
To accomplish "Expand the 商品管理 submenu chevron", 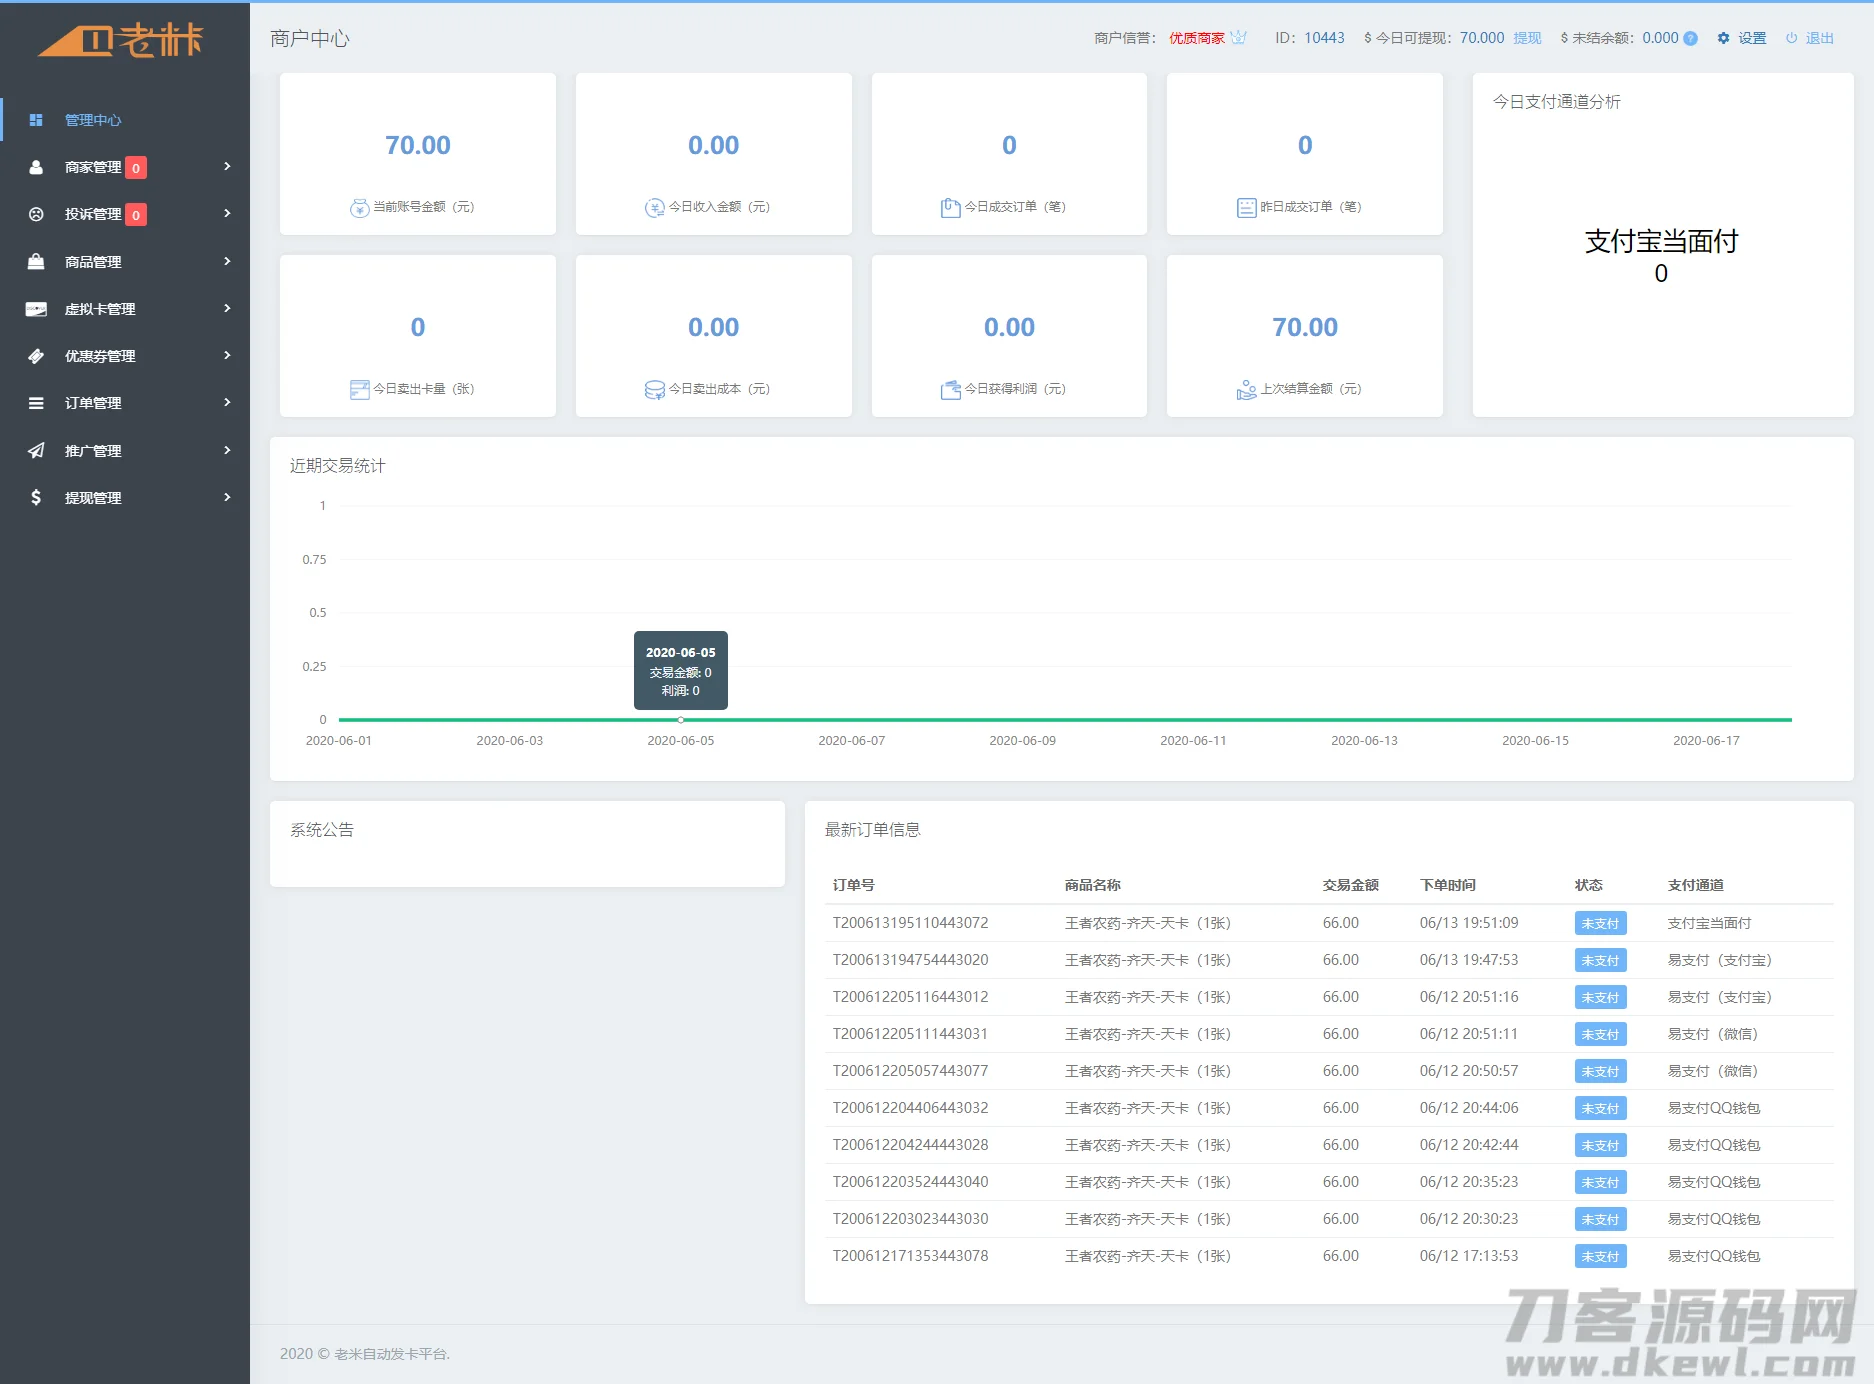I will (x=228, y=261).
